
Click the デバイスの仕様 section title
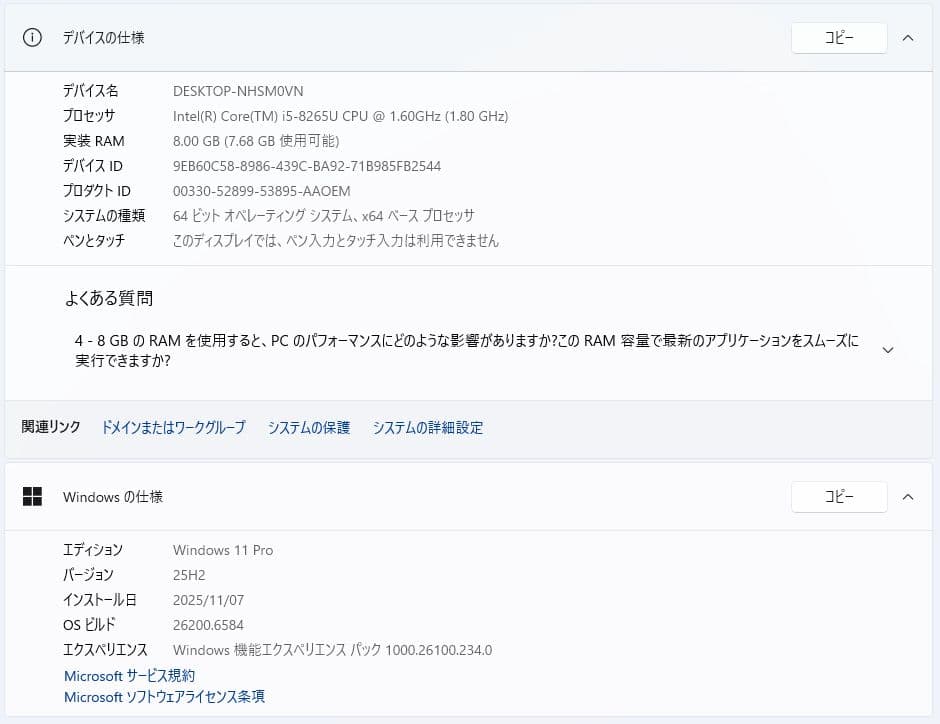click(x=104, y=38)
